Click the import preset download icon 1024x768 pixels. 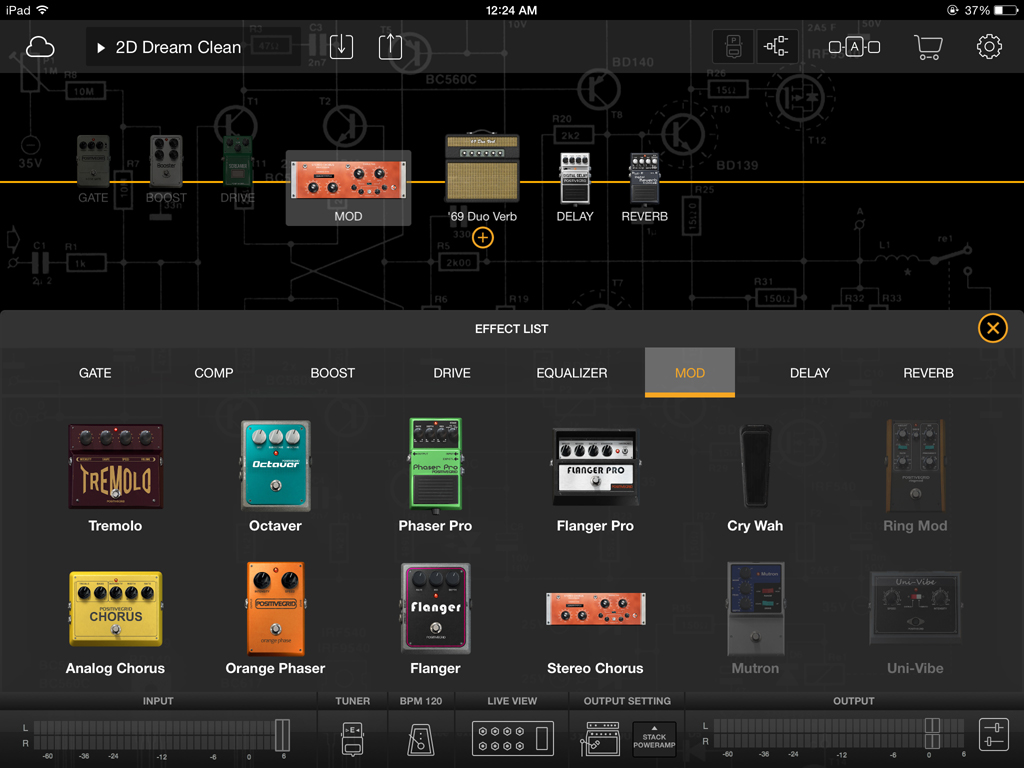[341, 47]
